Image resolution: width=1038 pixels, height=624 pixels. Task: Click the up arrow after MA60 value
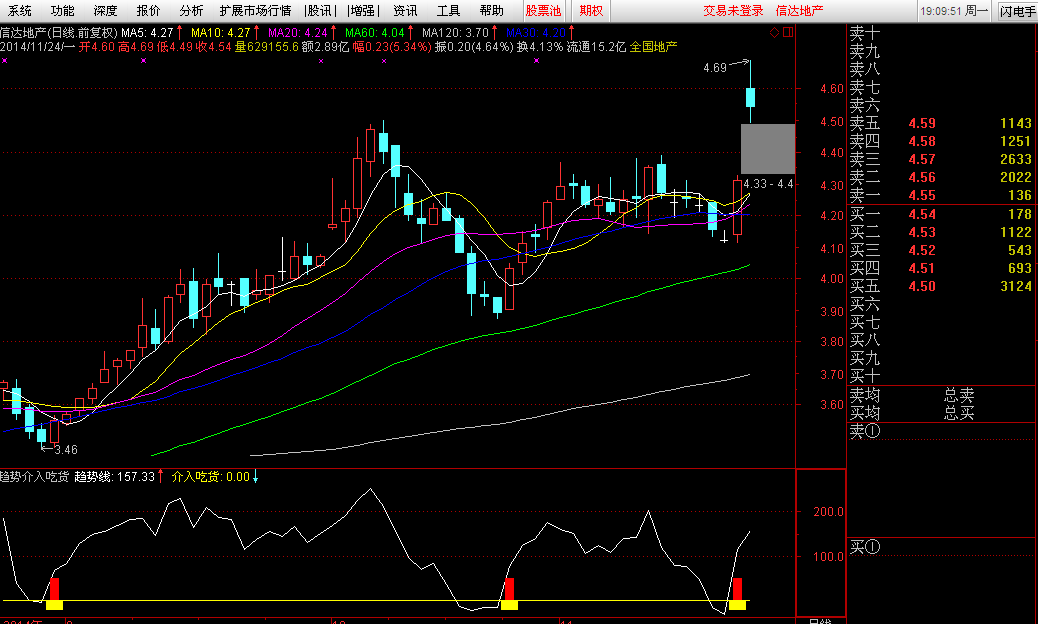tap(410, 32)
